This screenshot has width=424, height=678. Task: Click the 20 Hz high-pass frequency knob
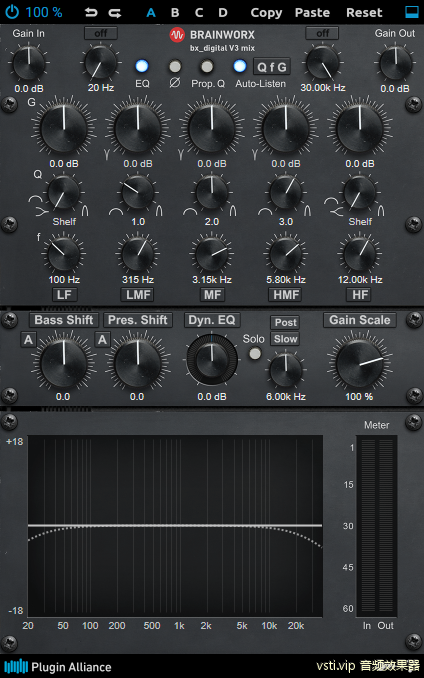(x=101, y=63)
